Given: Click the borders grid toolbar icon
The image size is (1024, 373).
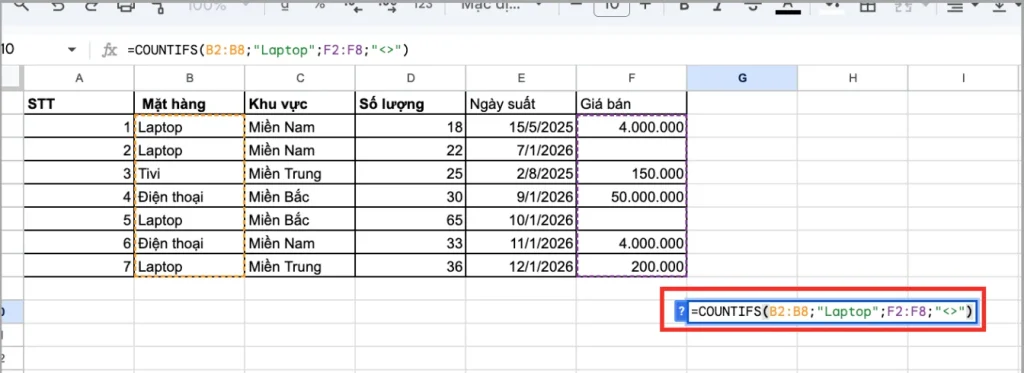Looking at the screenshot, I should [x=867, y=5].
